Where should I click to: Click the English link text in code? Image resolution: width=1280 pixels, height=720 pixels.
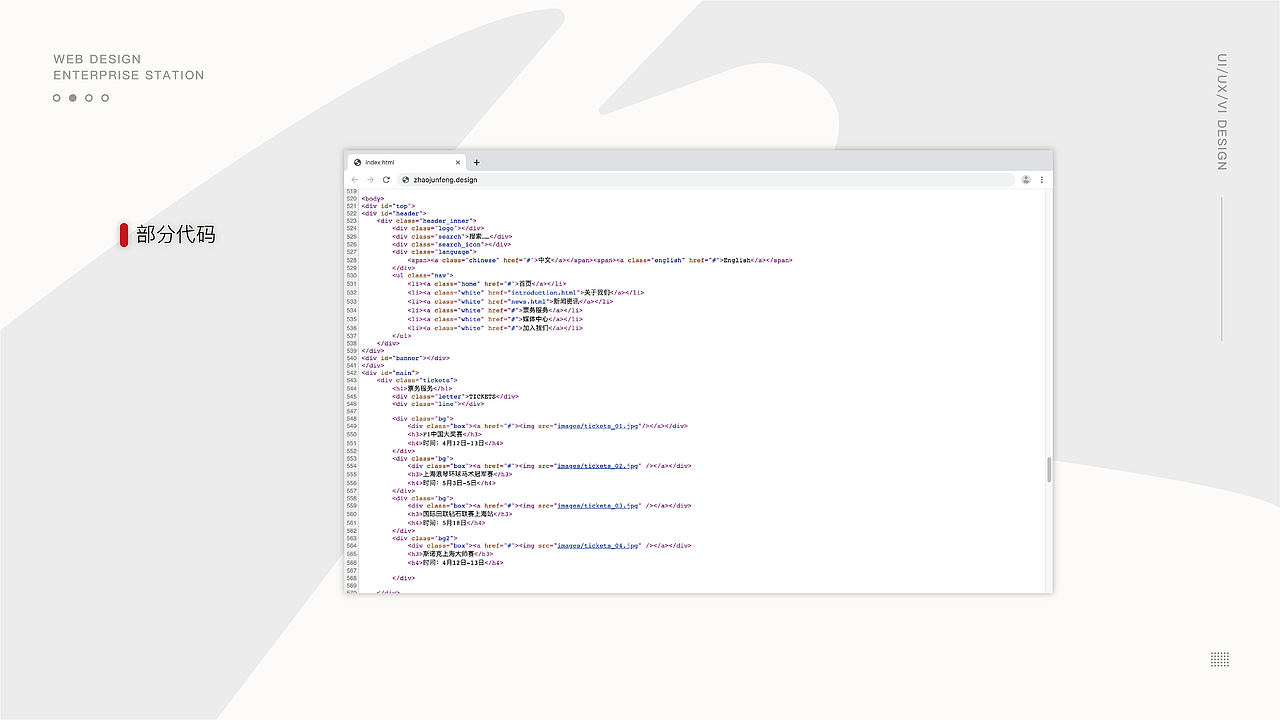click(737, 260)
